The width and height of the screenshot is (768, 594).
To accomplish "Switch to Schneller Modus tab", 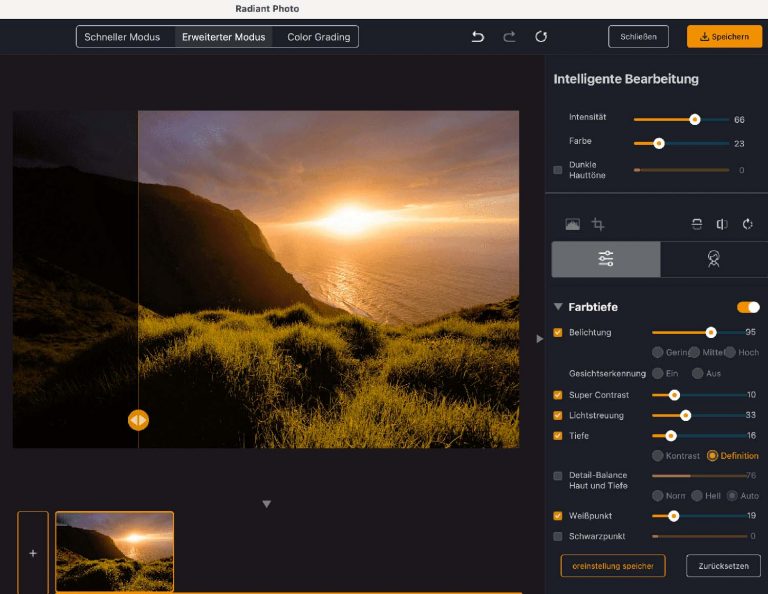I will point(122,37).
